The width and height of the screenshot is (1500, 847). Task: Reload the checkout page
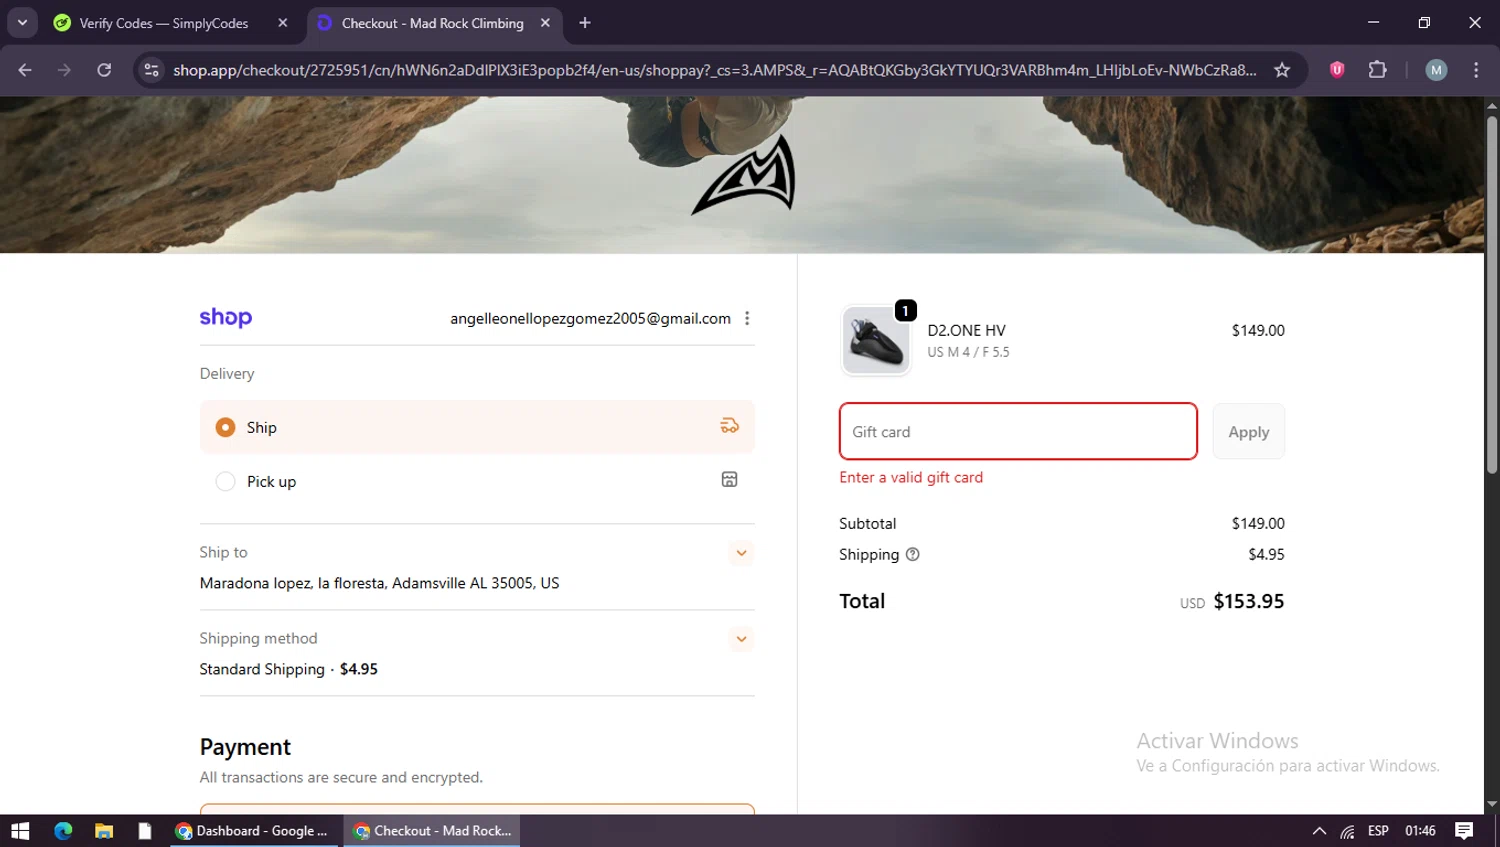point(104,70)
